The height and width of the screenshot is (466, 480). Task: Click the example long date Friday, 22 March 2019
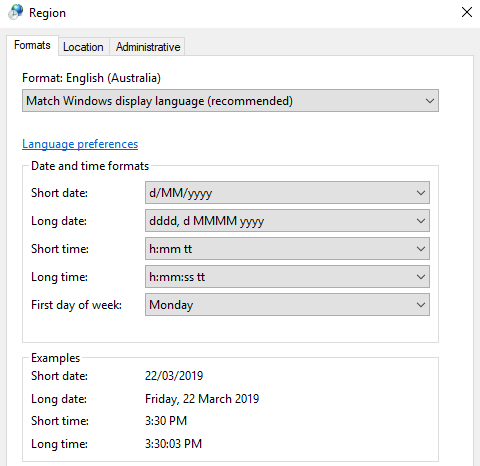pos(202,399)
